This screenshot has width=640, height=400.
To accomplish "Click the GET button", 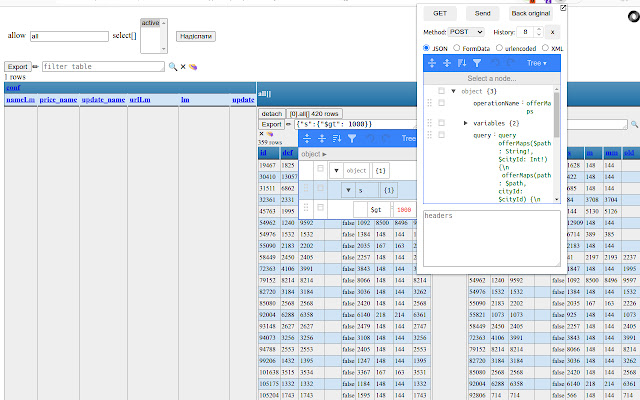I will click(440, 13).
